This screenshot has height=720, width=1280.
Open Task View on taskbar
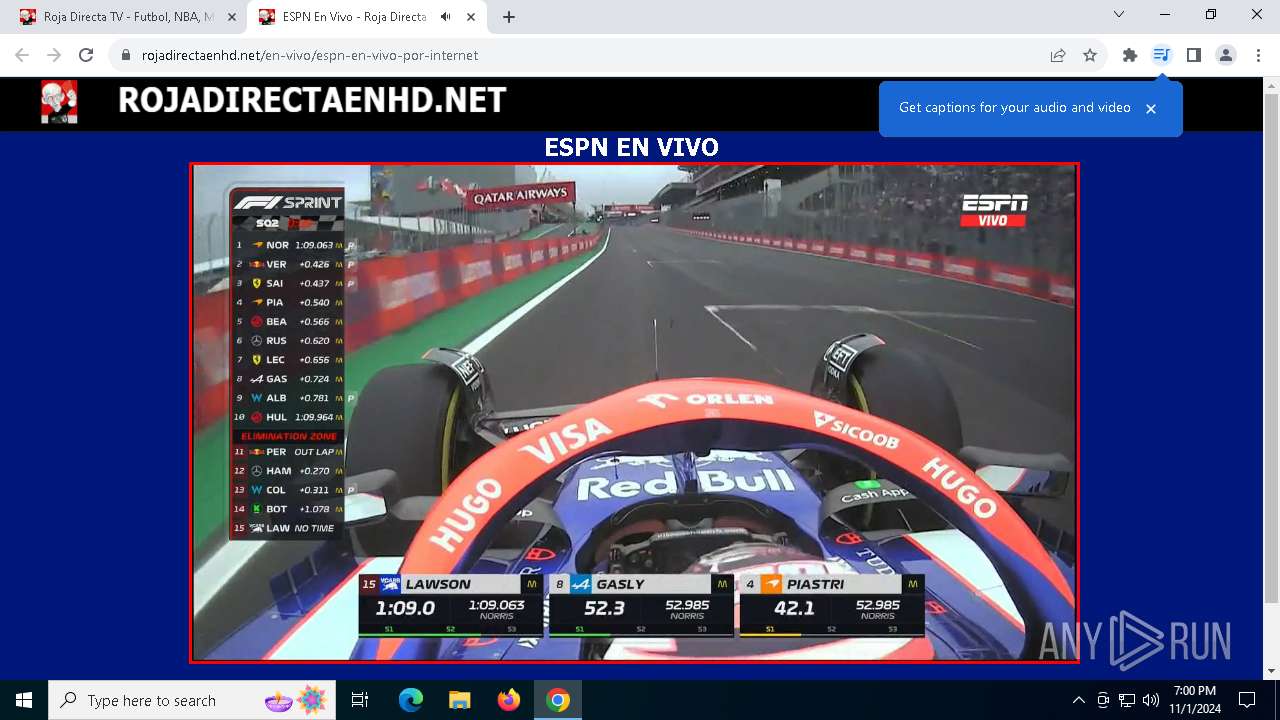click(x=360, y=700)
